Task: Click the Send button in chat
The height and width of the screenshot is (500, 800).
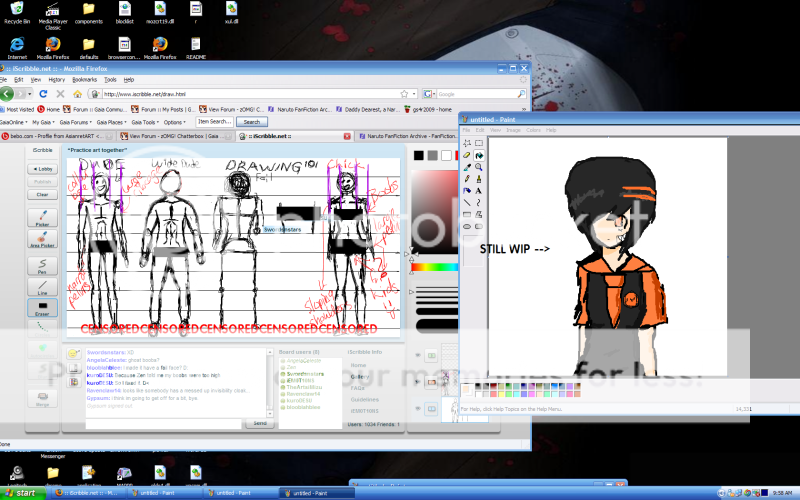Action: (x=258, y=423)
